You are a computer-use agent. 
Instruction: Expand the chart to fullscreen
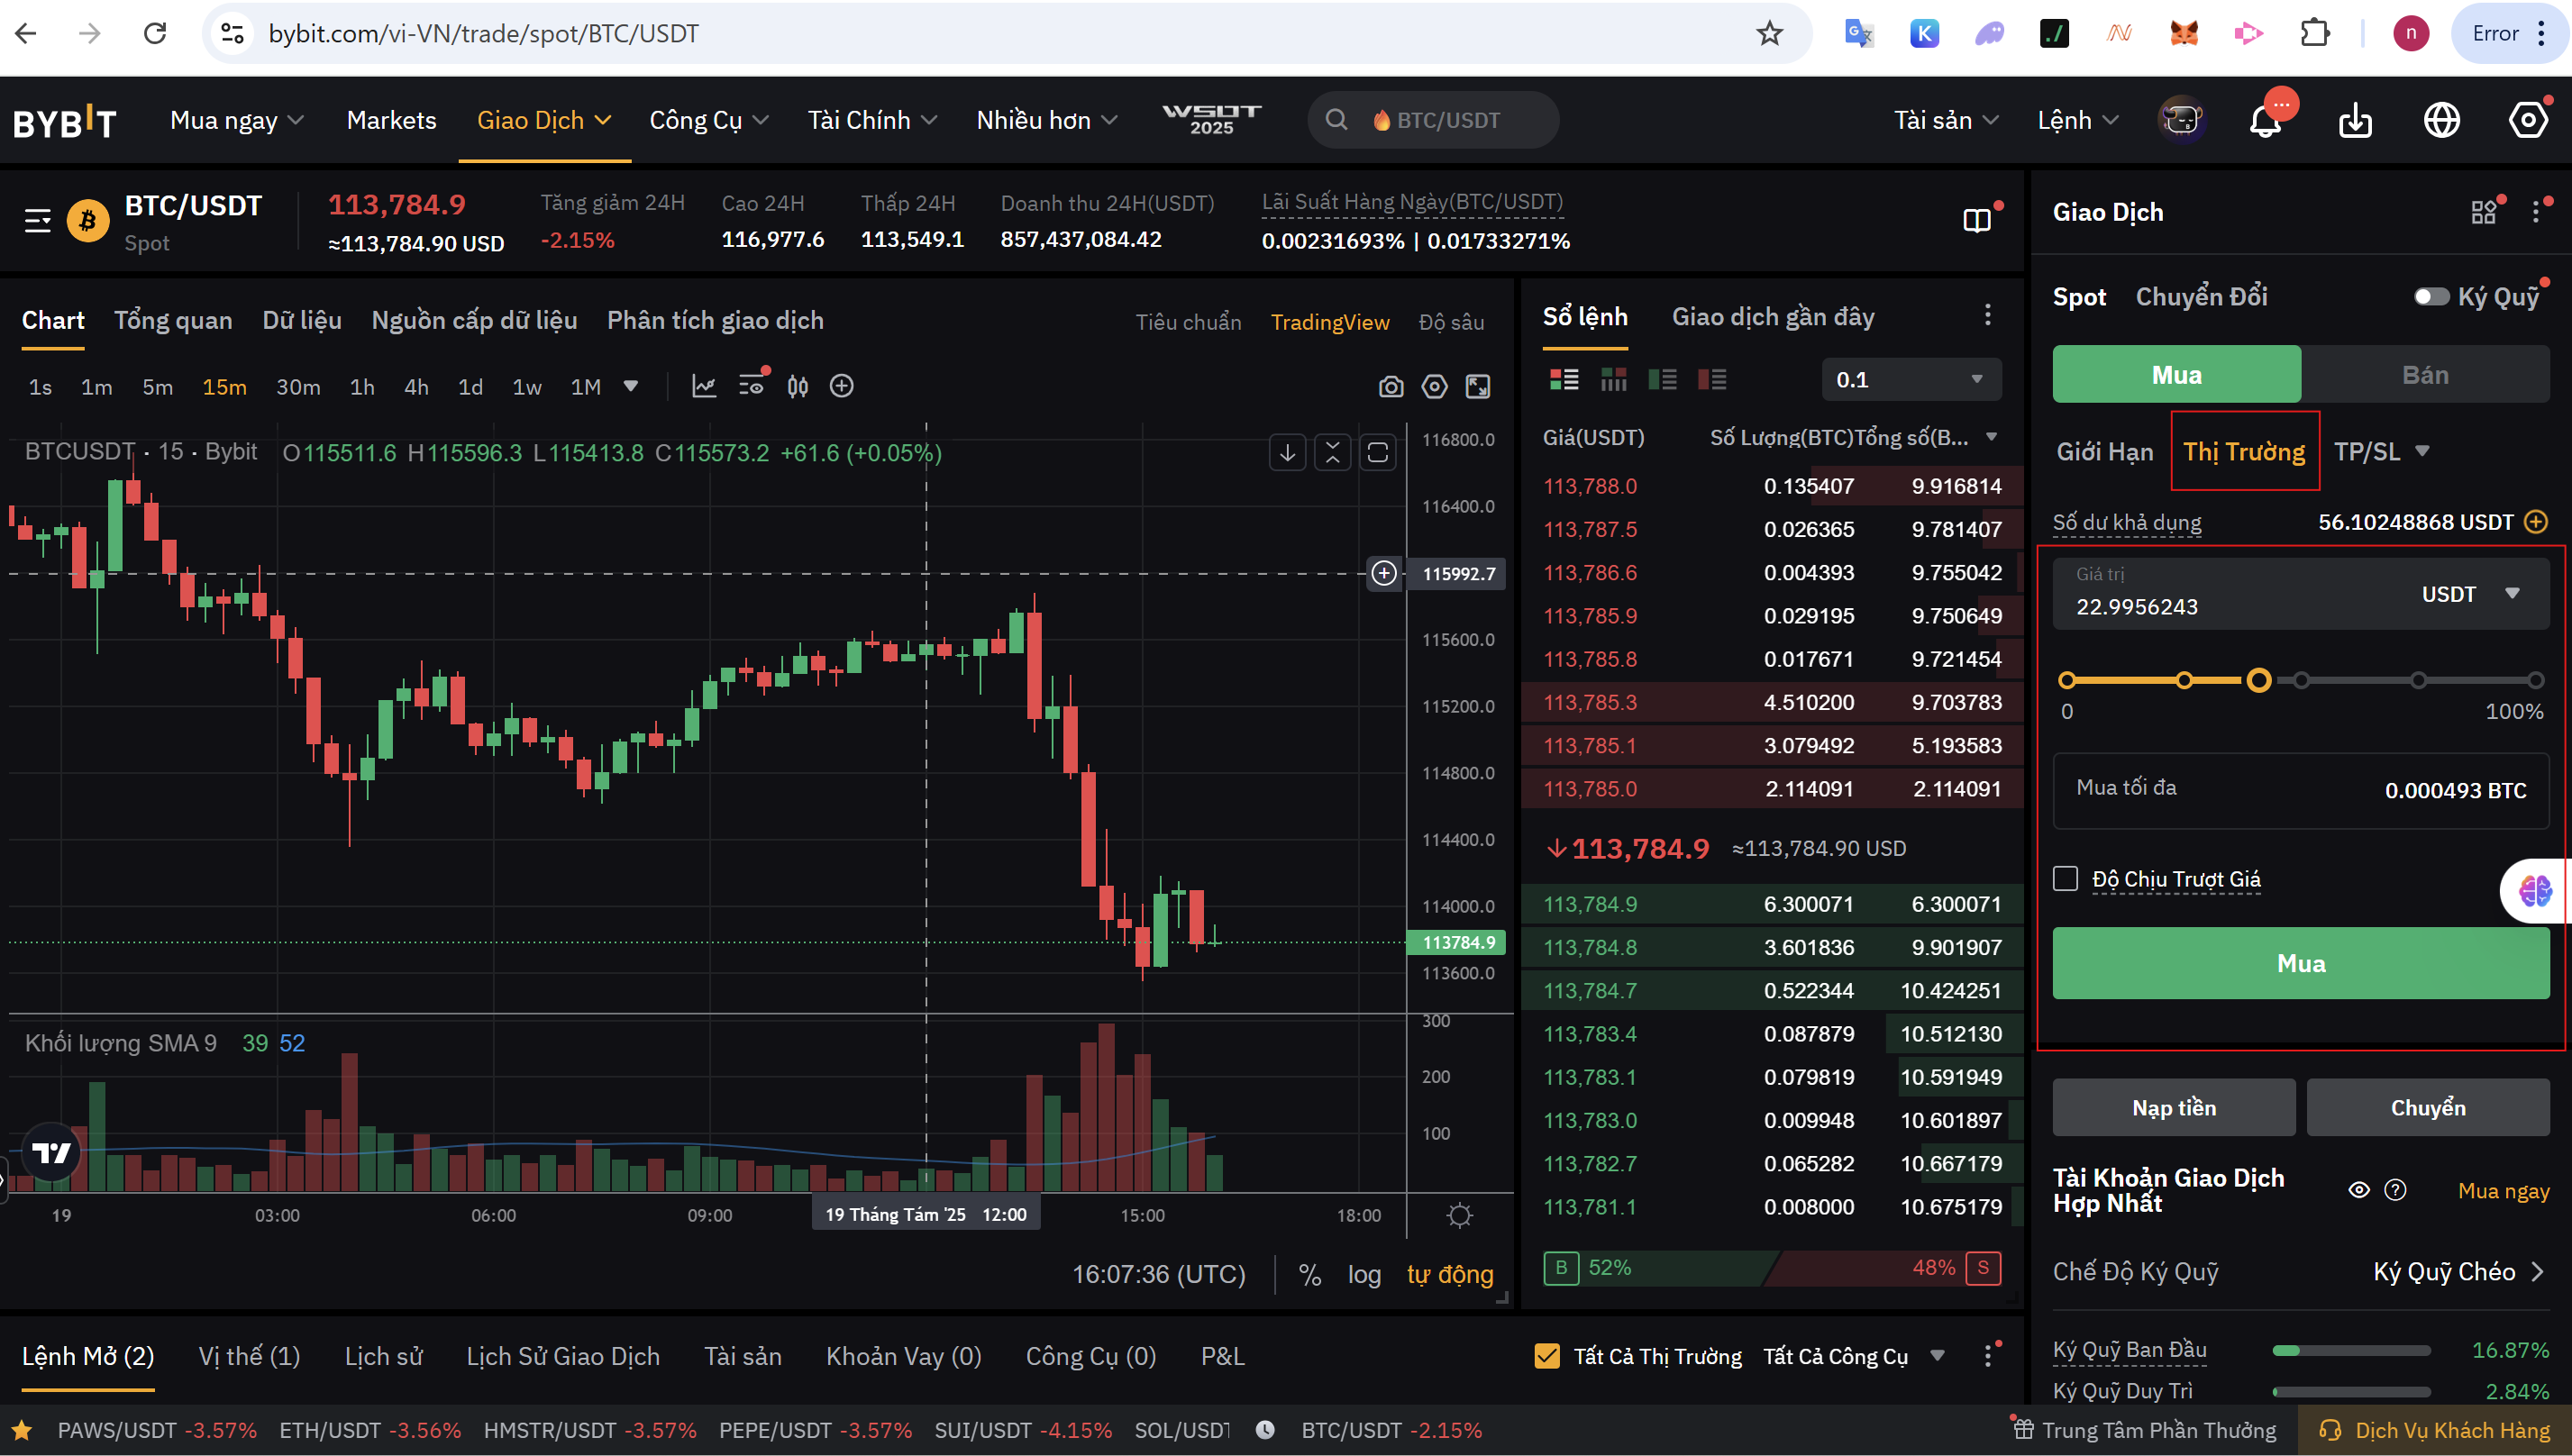1477,387
